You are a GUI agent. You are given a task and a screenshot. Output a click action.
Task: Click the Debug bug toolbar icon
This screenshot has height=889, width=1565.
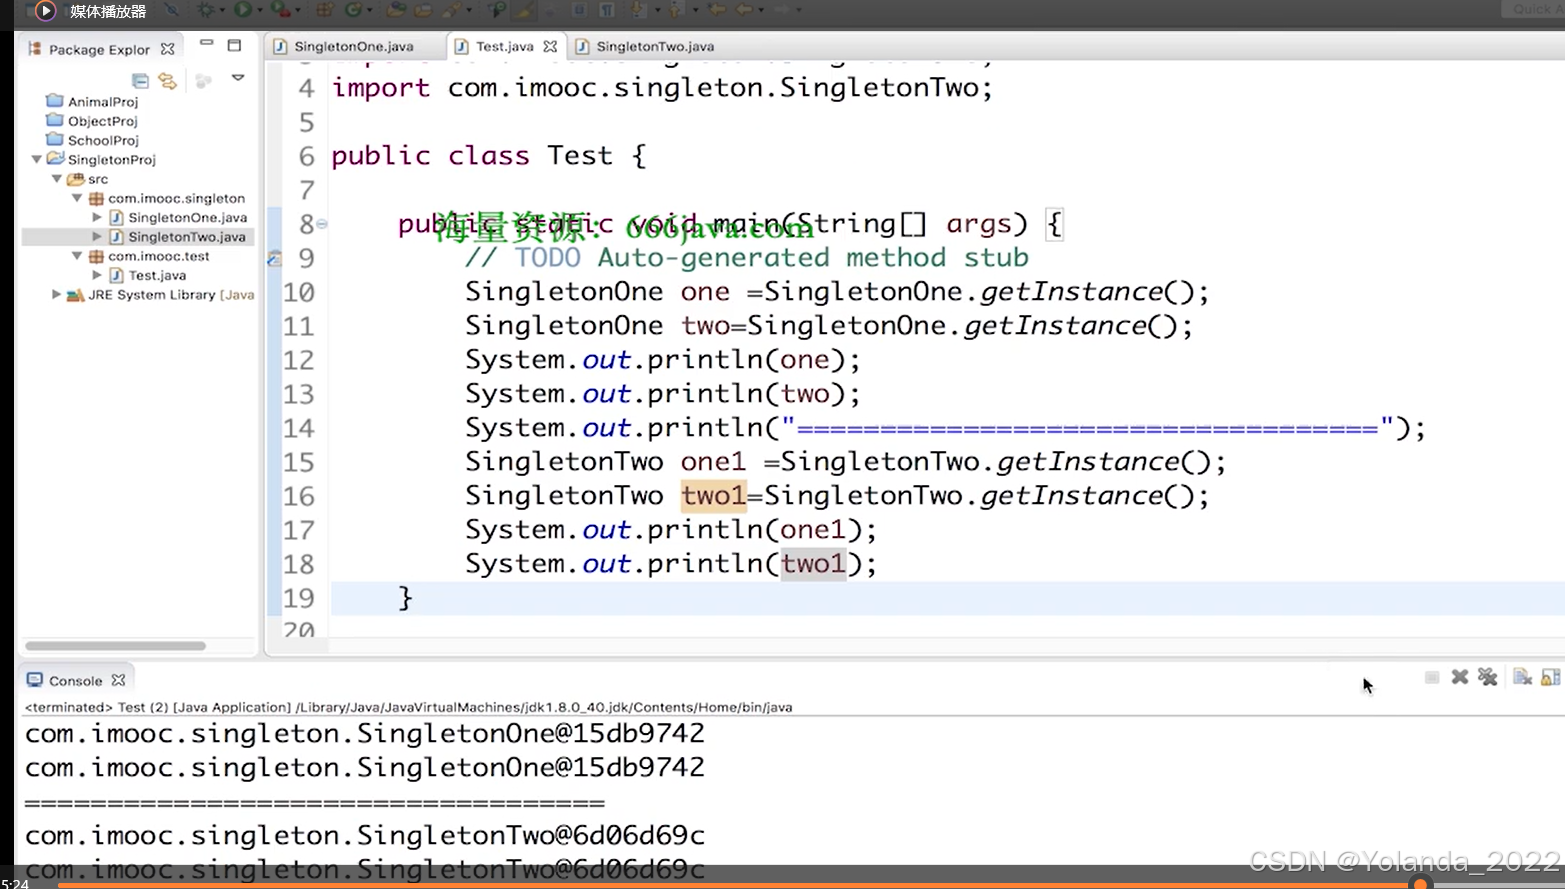click(x=205, y=9)
